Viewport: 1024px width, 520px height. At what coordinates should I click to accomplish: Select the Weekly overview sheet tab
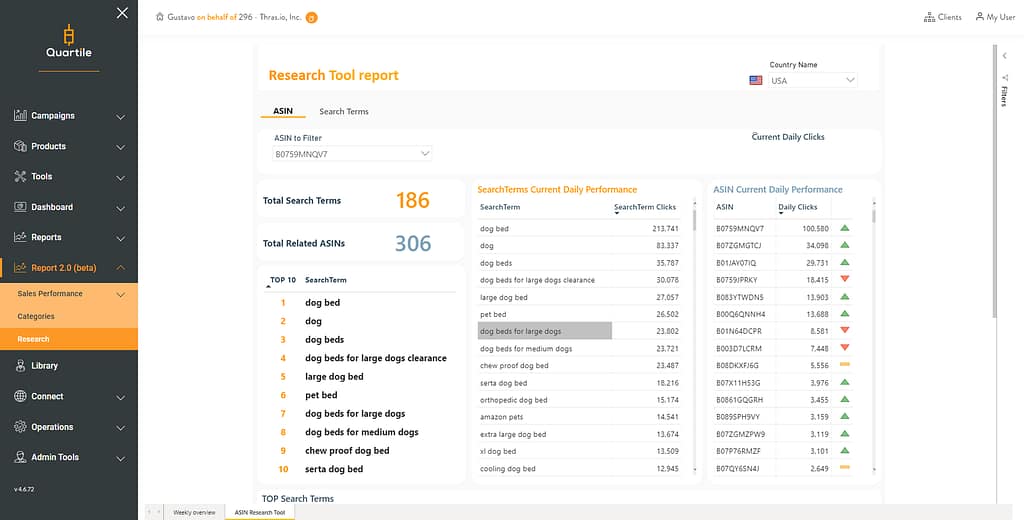point(195,512)
